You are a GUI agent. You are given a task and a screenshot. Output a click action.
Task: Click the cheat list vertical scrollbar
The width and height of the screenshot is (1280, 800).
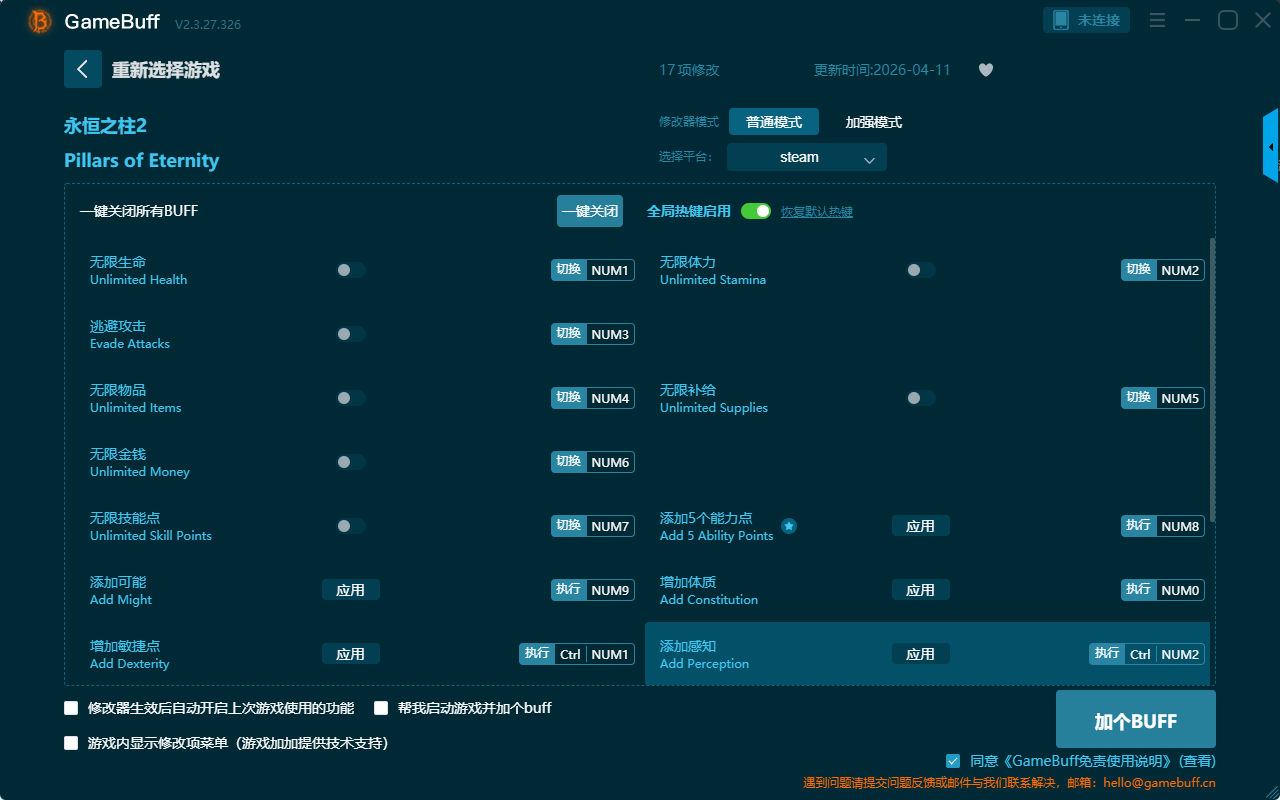click(1213, 380)
